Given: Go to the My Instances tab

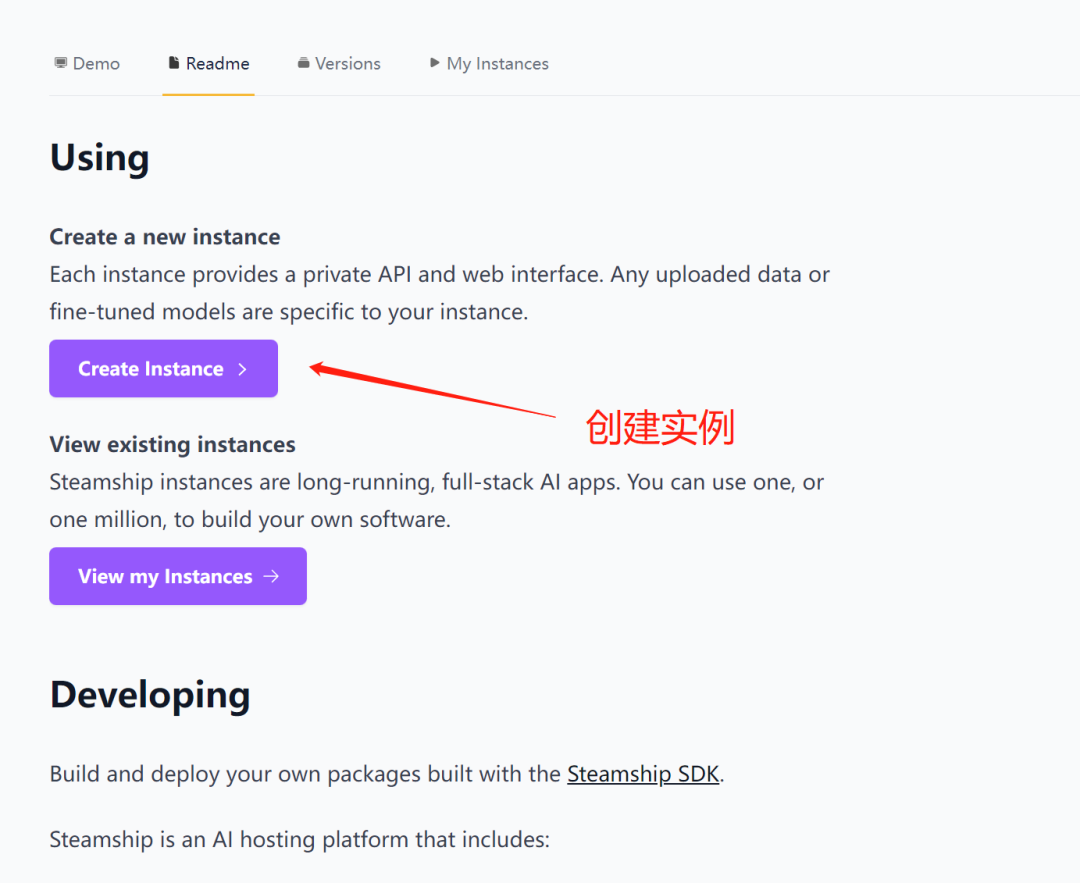Looking at the screenshot, I should [x=497, y=64].
